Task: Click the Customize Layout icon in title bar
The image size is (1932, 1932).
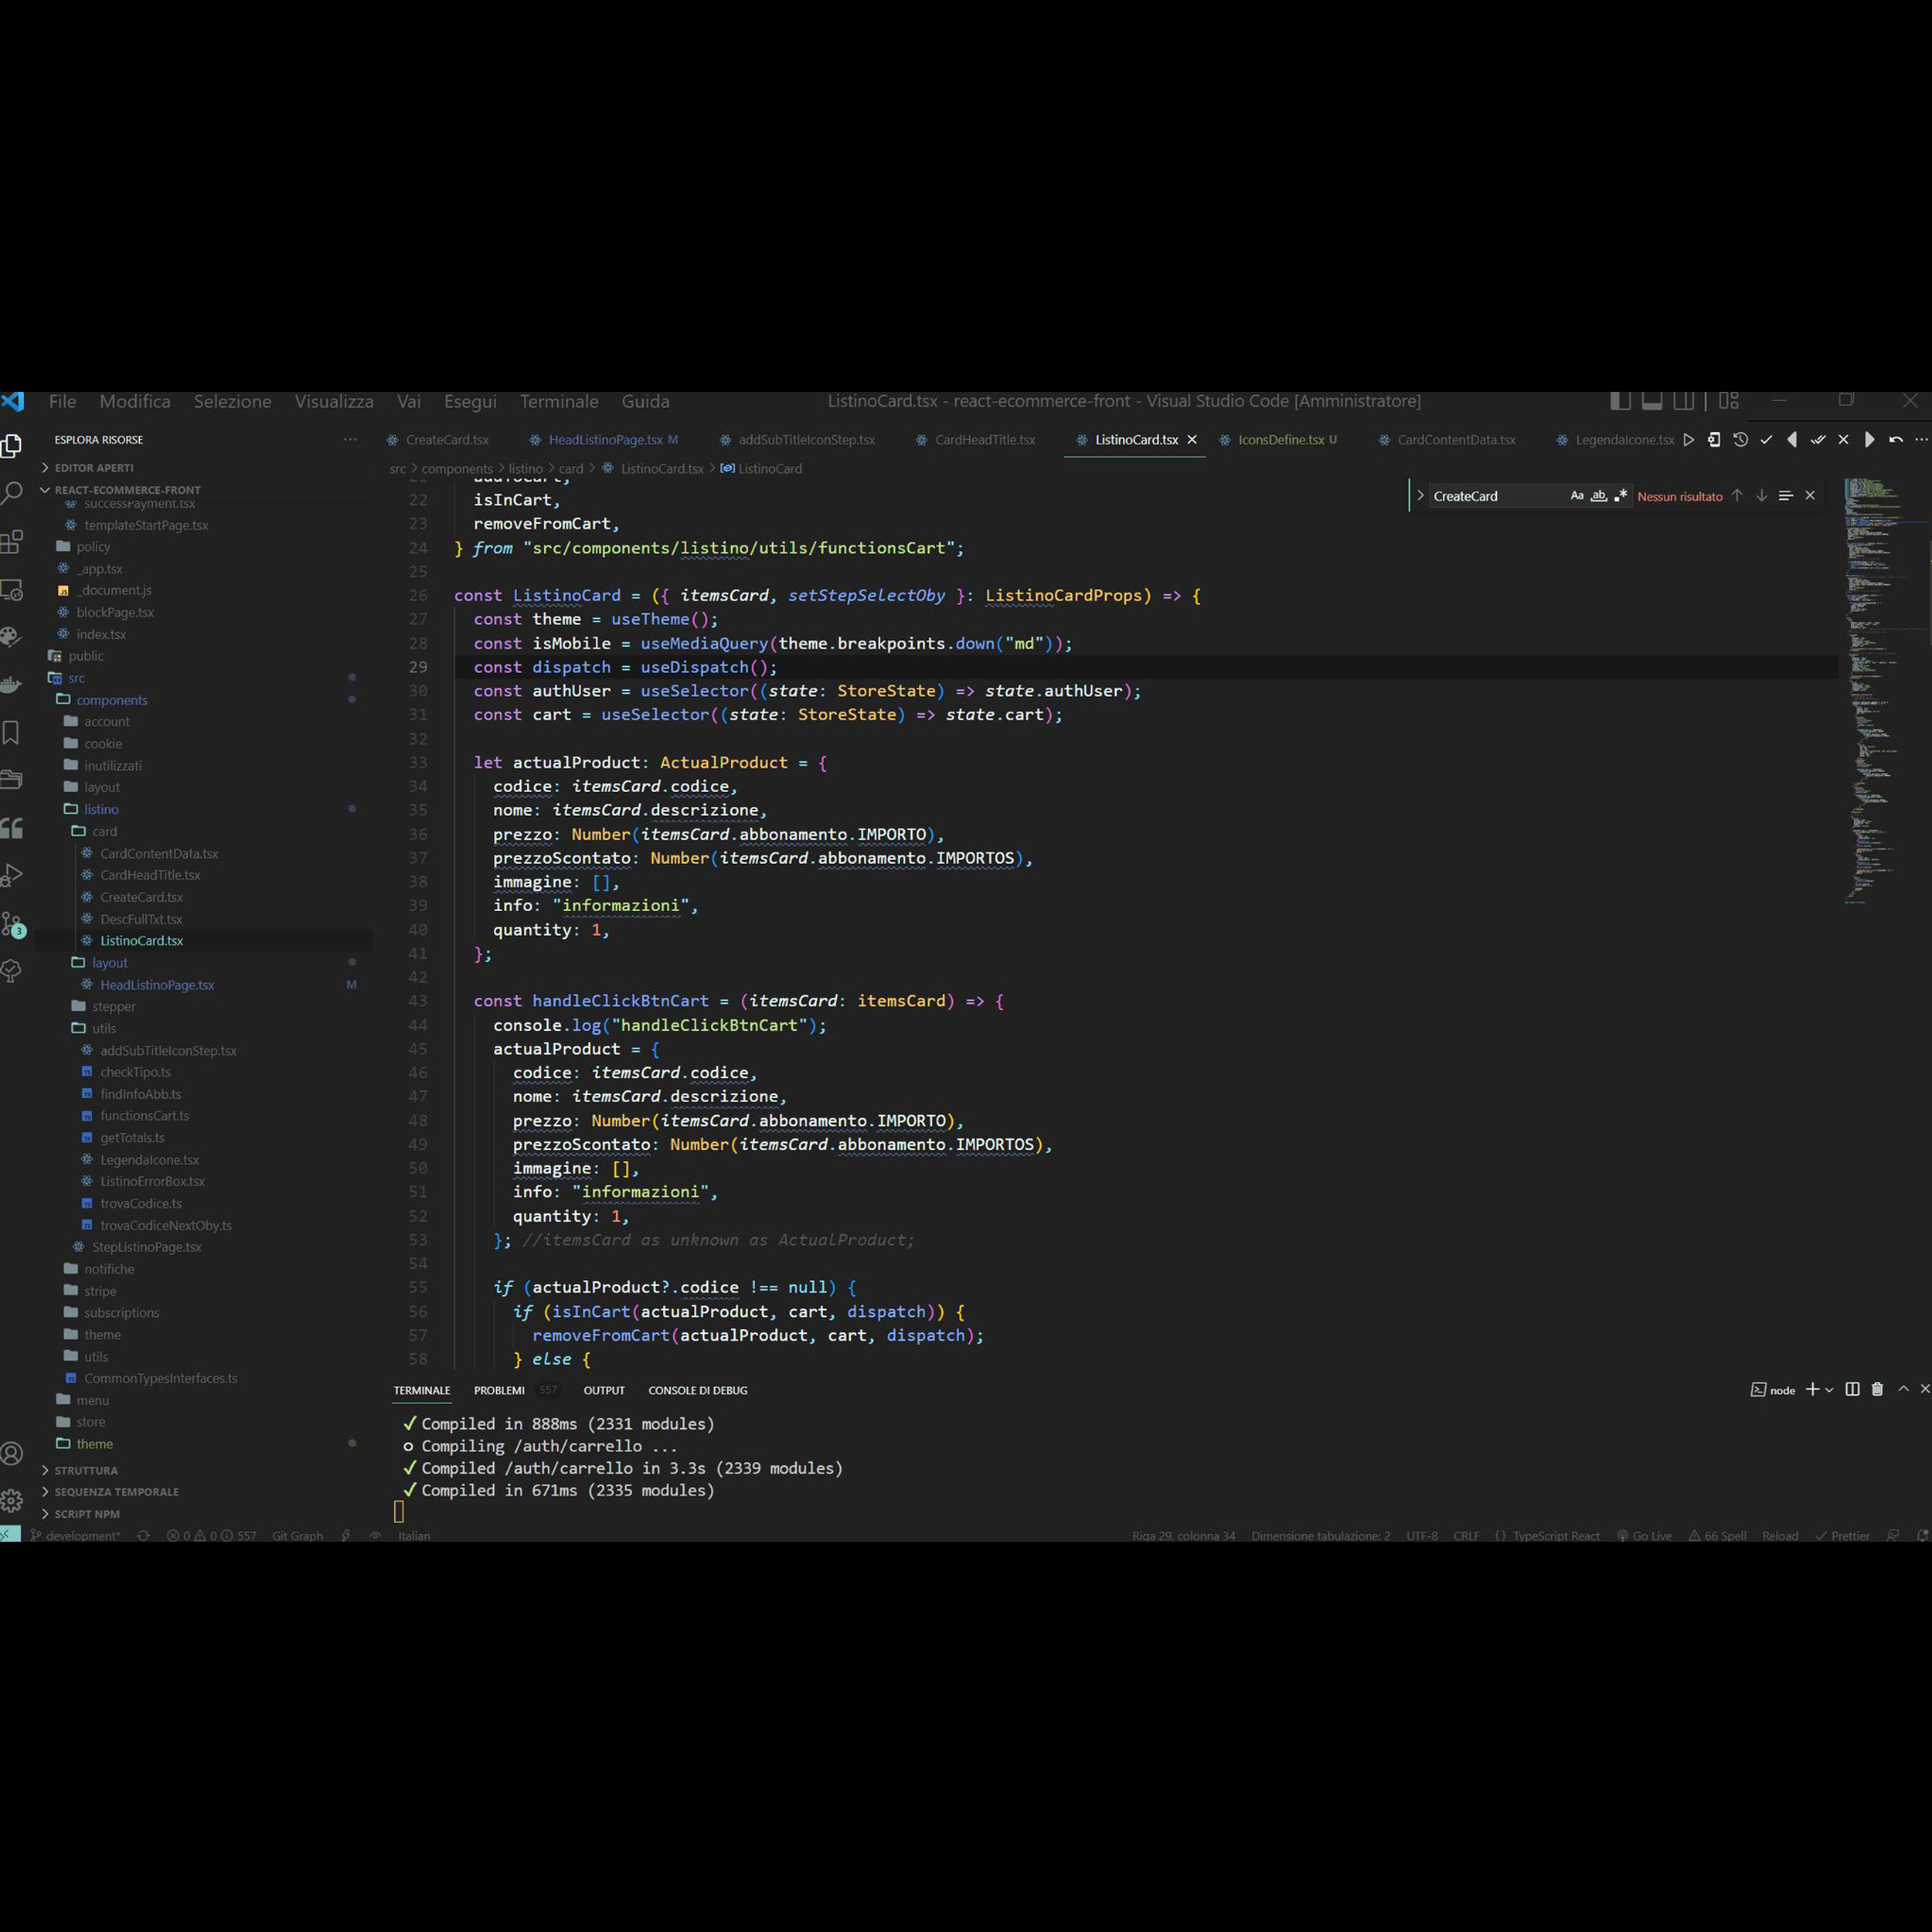Action: (1729, 401)
